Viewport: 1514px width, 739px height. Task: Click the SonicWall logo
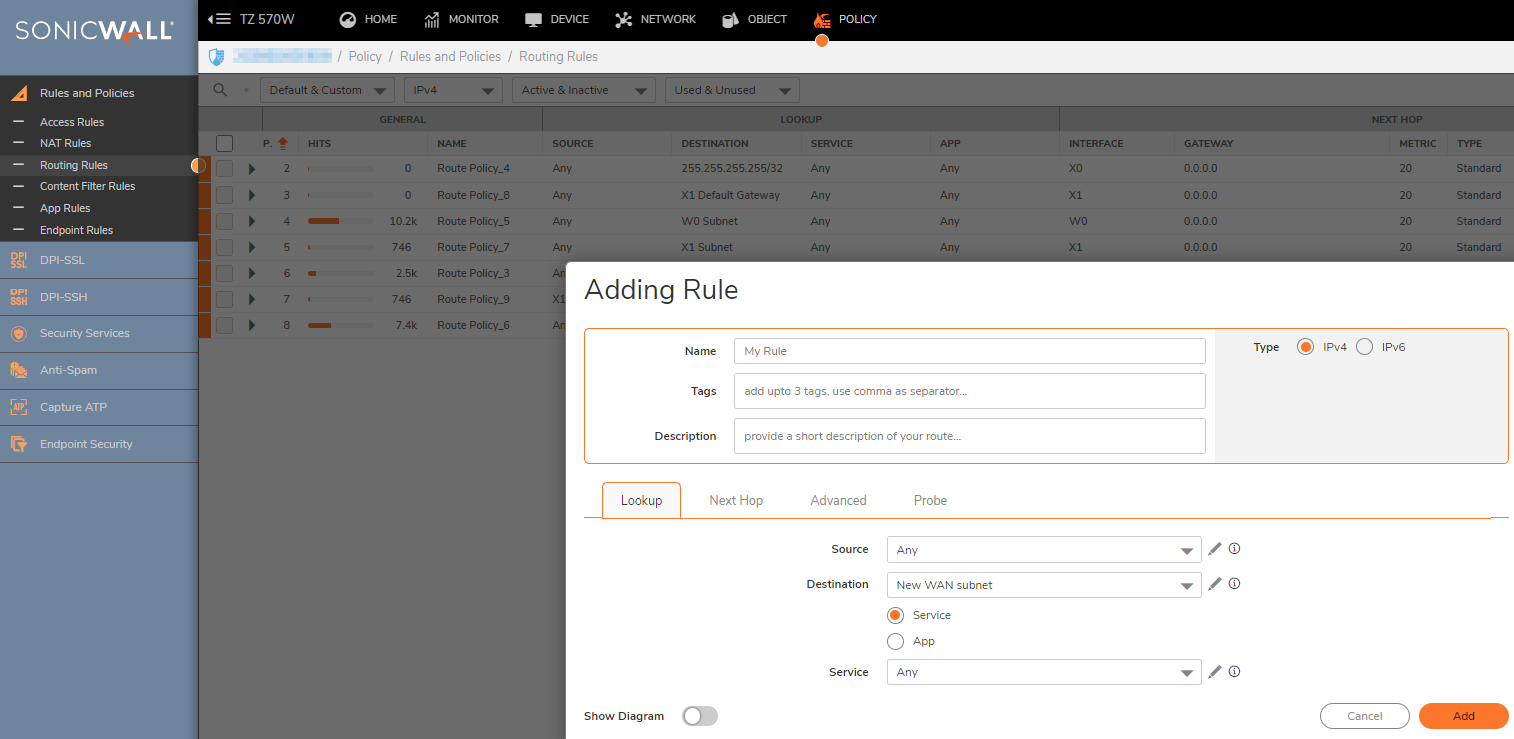coord(95,31)
